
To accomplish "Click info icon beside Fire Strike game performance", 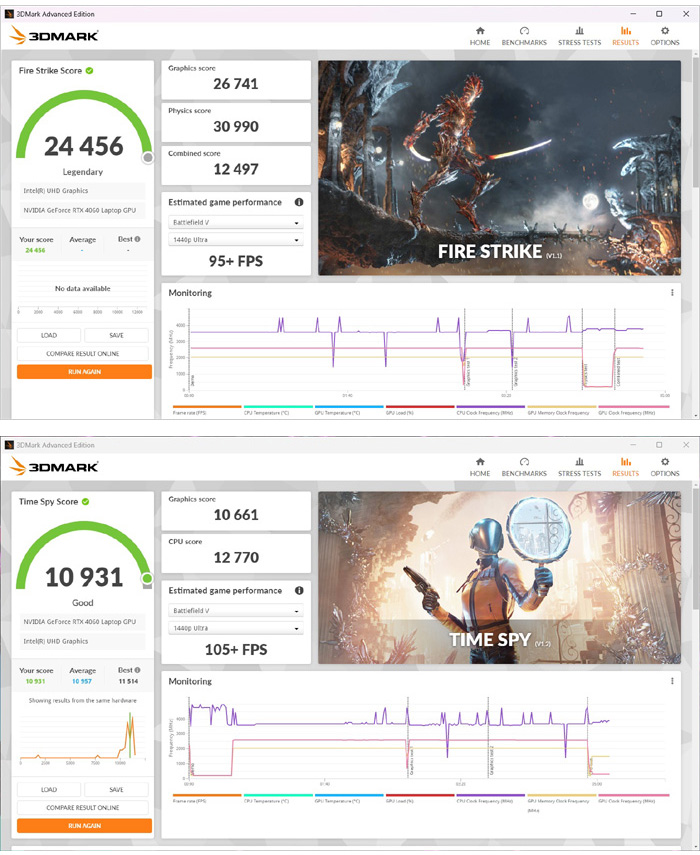I will point(299,202).
